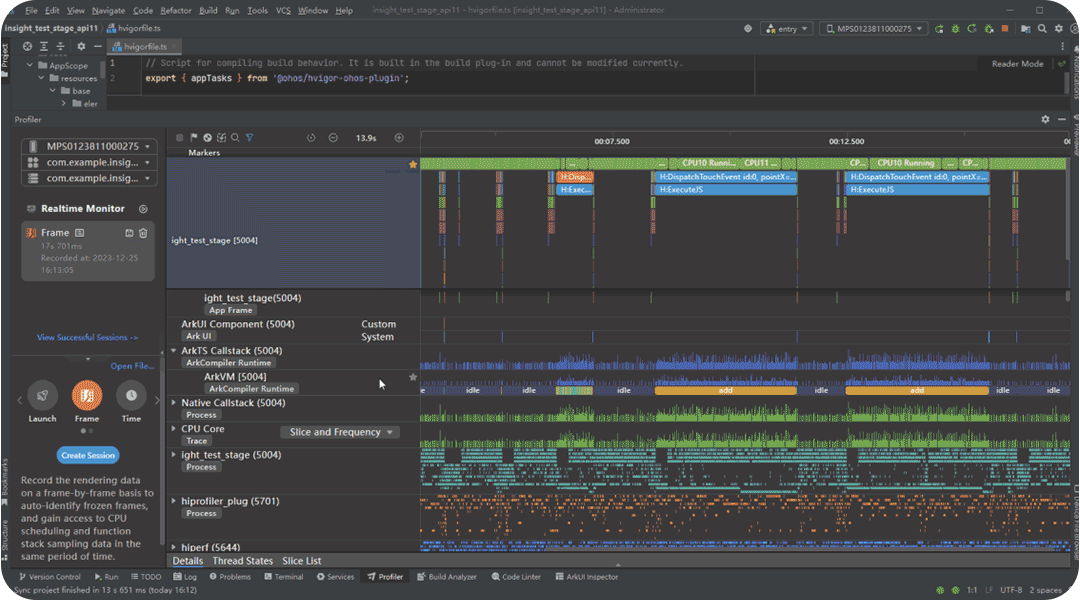The width and height of the screenshot is (1080, 600).
Task: Click the search magnifier in Profiler toolbar
Action: tap(235, 138)
